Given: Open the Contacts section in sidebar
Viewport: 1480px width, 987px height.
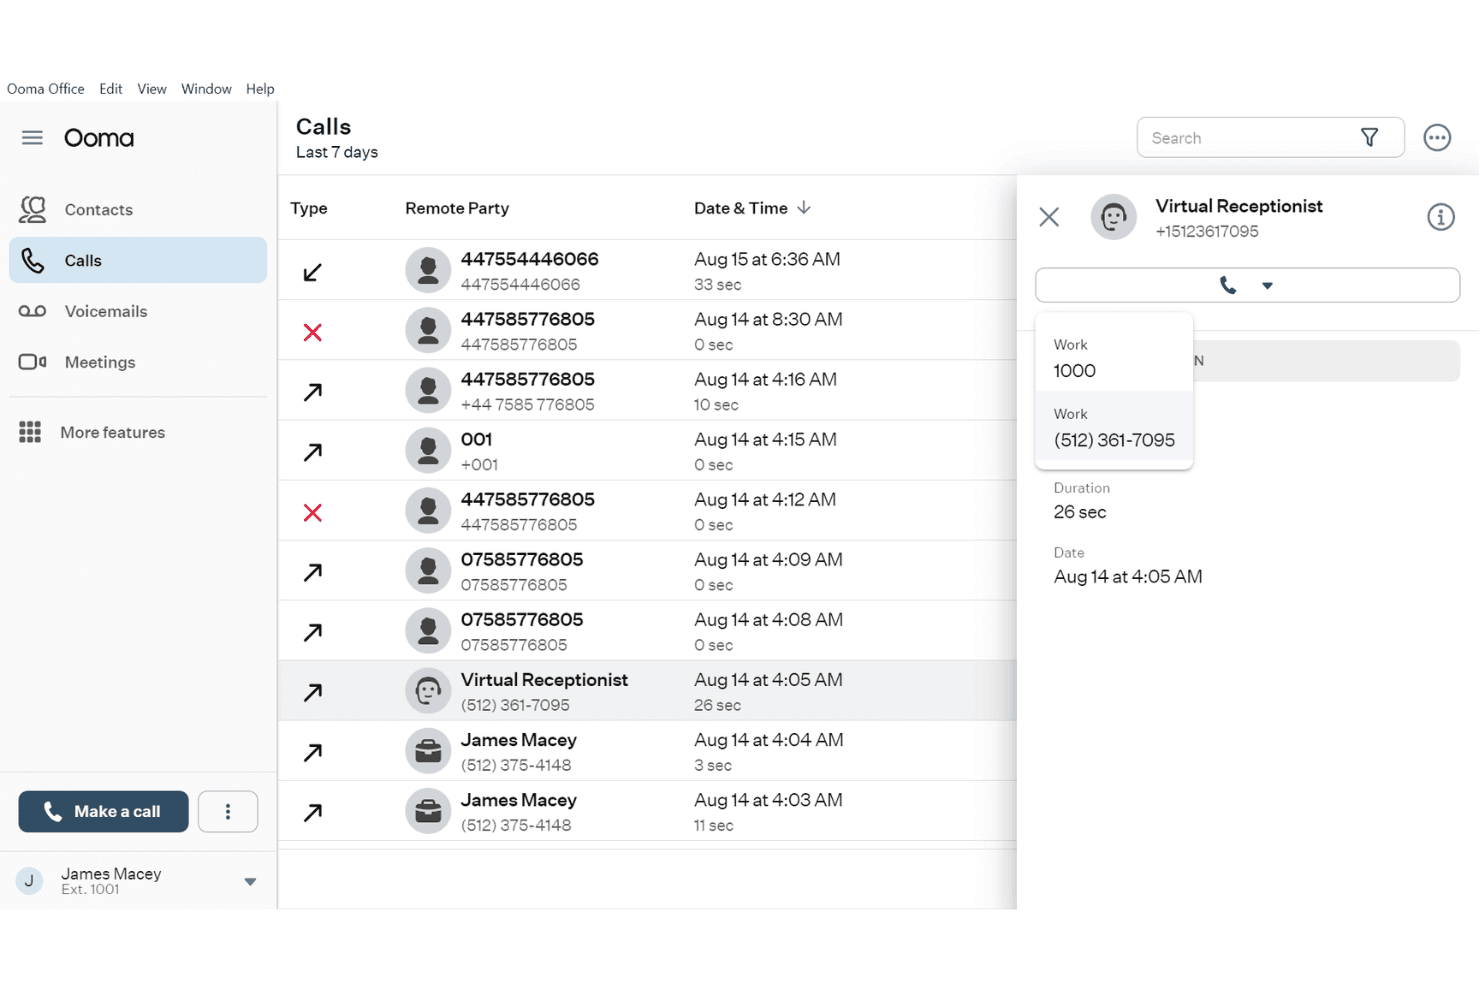Looking at the screenshot, I should point(138,209).
